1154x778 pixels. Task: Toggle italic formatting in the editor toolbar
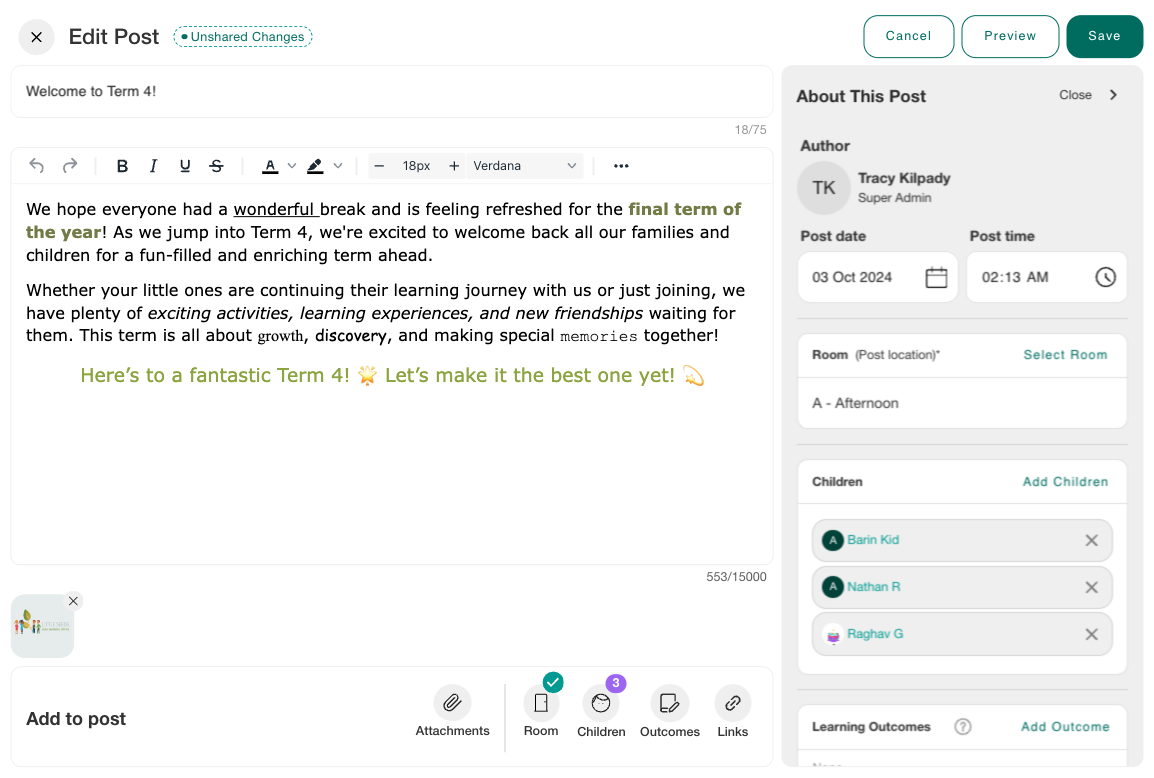pyautogui.click(x=153, y=165)
